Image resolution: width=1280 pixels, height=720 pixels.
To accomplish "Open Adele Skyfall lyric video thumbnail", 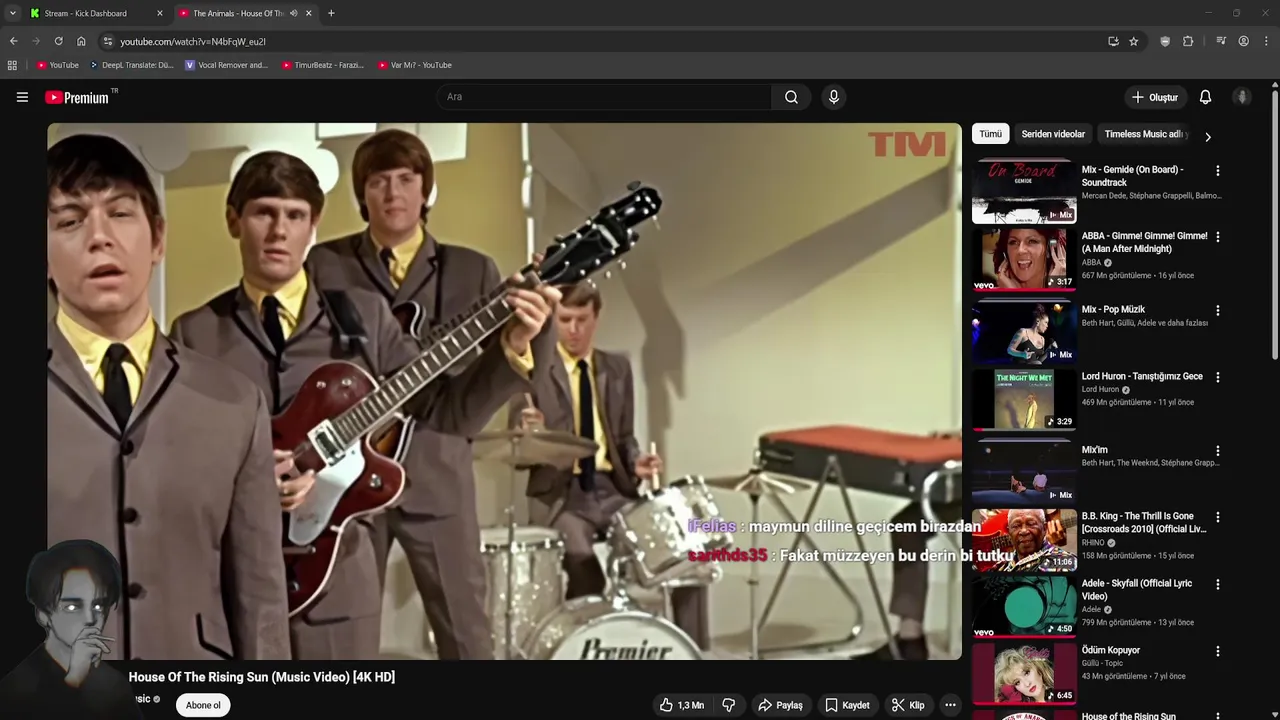I will [x=1024, y=607].
